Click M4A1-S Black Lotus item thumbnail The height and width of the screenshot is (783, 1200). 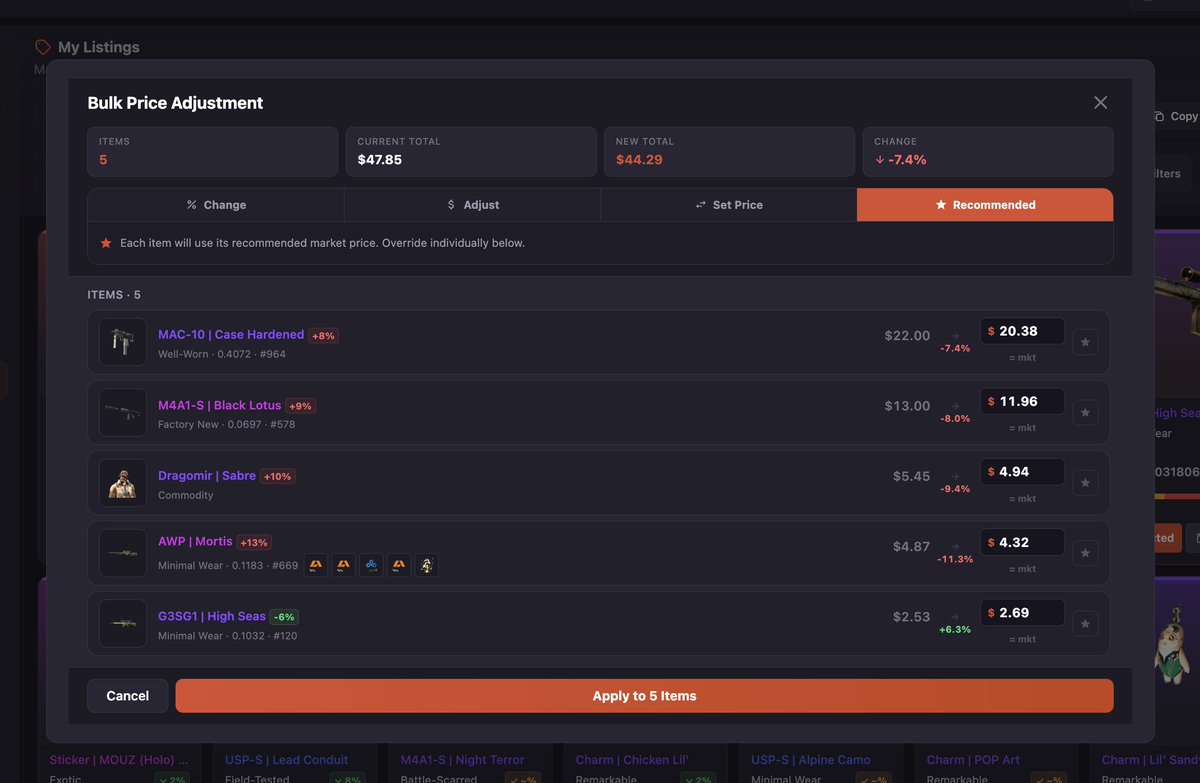[123, 413]
